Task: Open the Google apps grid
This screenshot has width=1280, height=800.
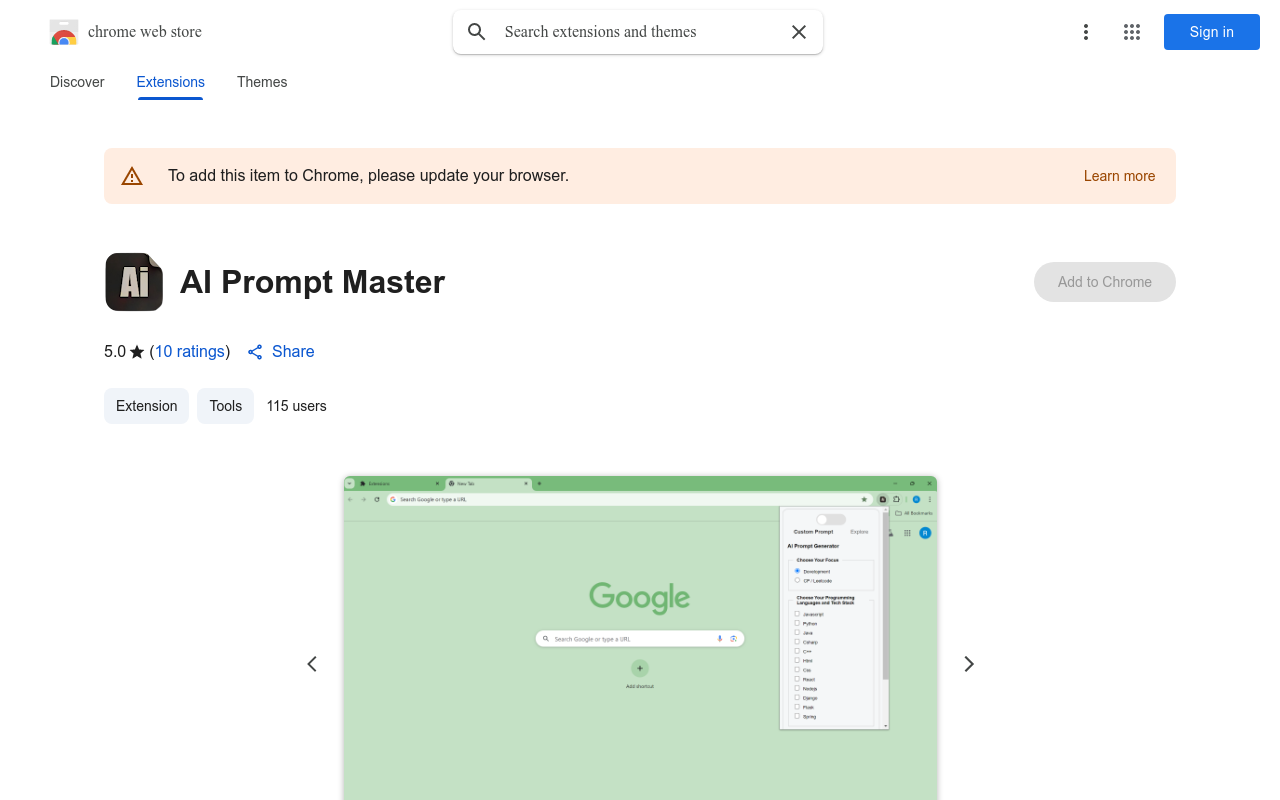Action: point(1132,32)
